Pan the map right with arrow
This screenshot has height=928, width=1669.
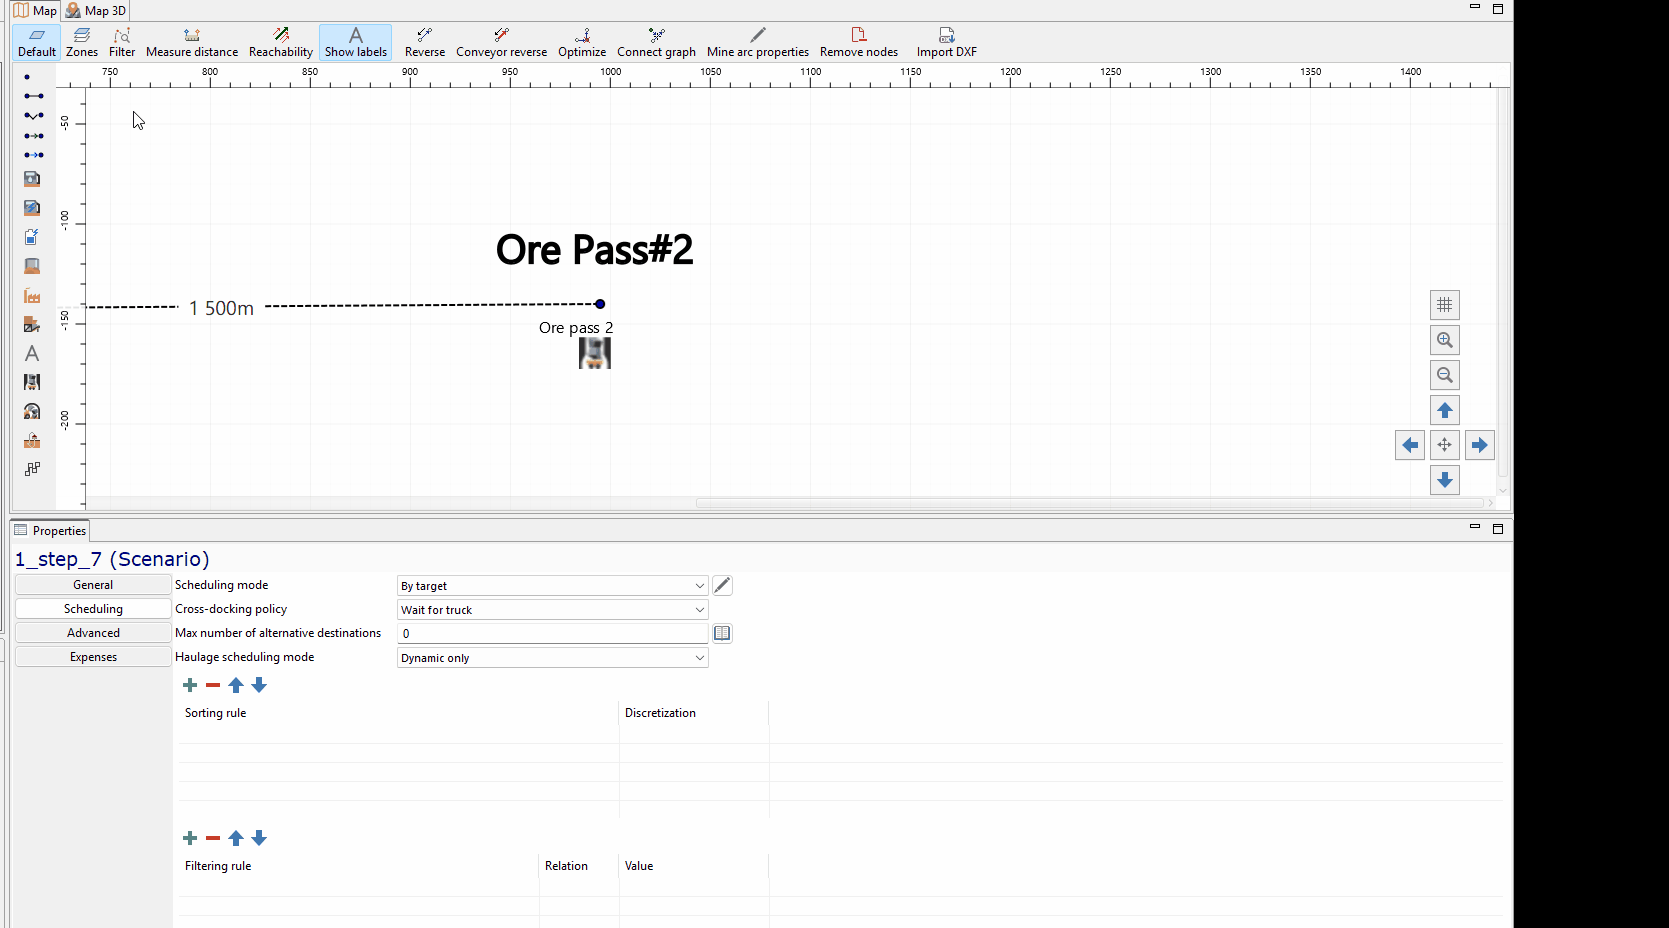pyautogui.click(x=1479, y=445)
